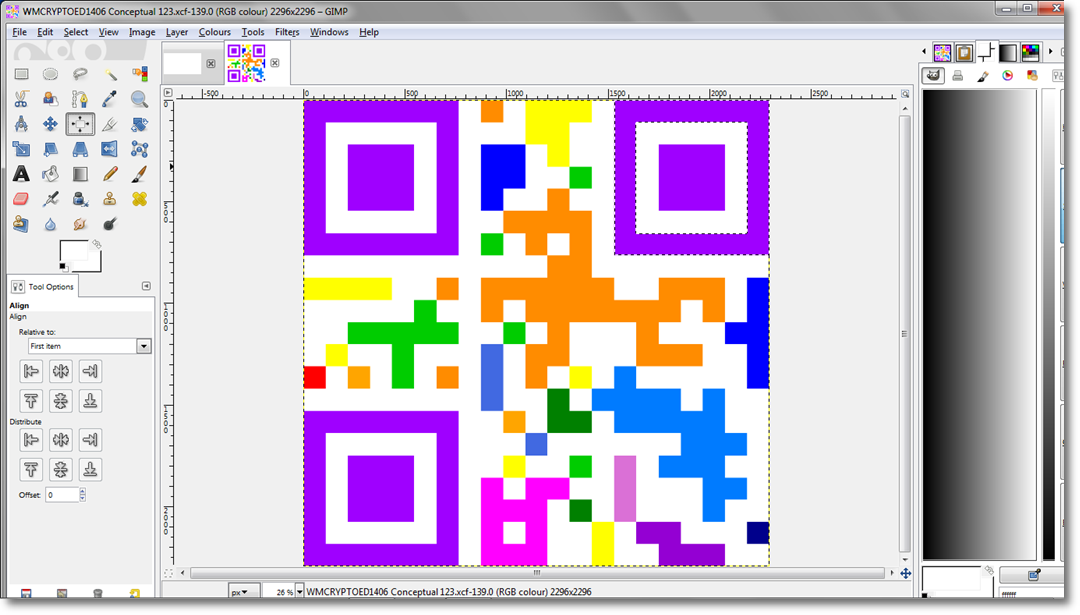Viewport: 1080px width, 615px height.
Task: Reset colours to default black and white
Action: point(63,267)
